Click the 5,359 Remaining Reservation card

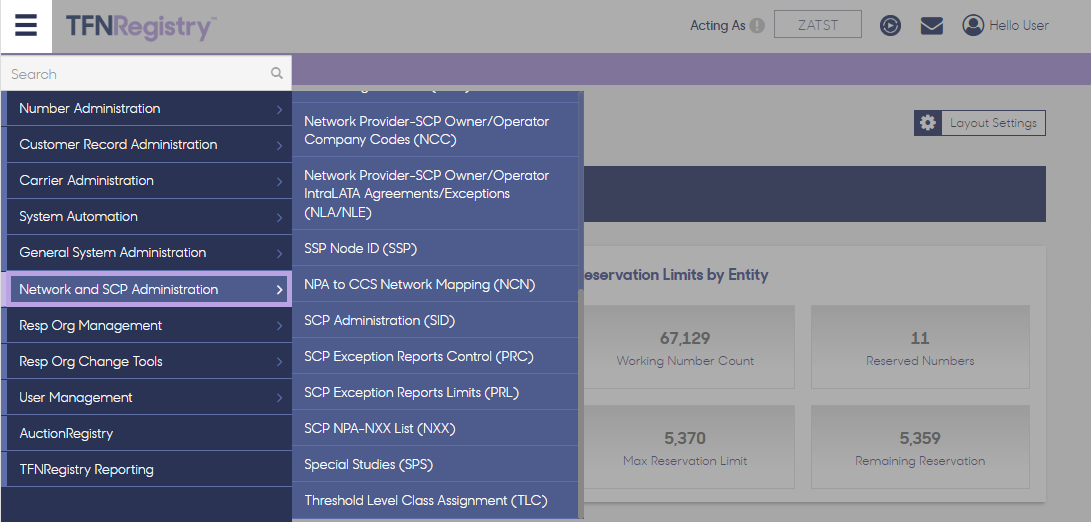(x=920, y=447)
